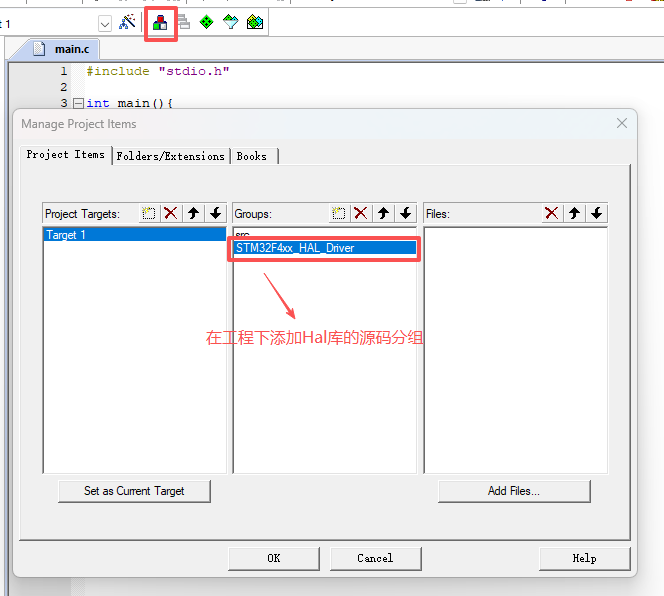The height and width of the screenshot is (596, 664).
Task: Switch to the Books tab
Action: pos(252,156)
